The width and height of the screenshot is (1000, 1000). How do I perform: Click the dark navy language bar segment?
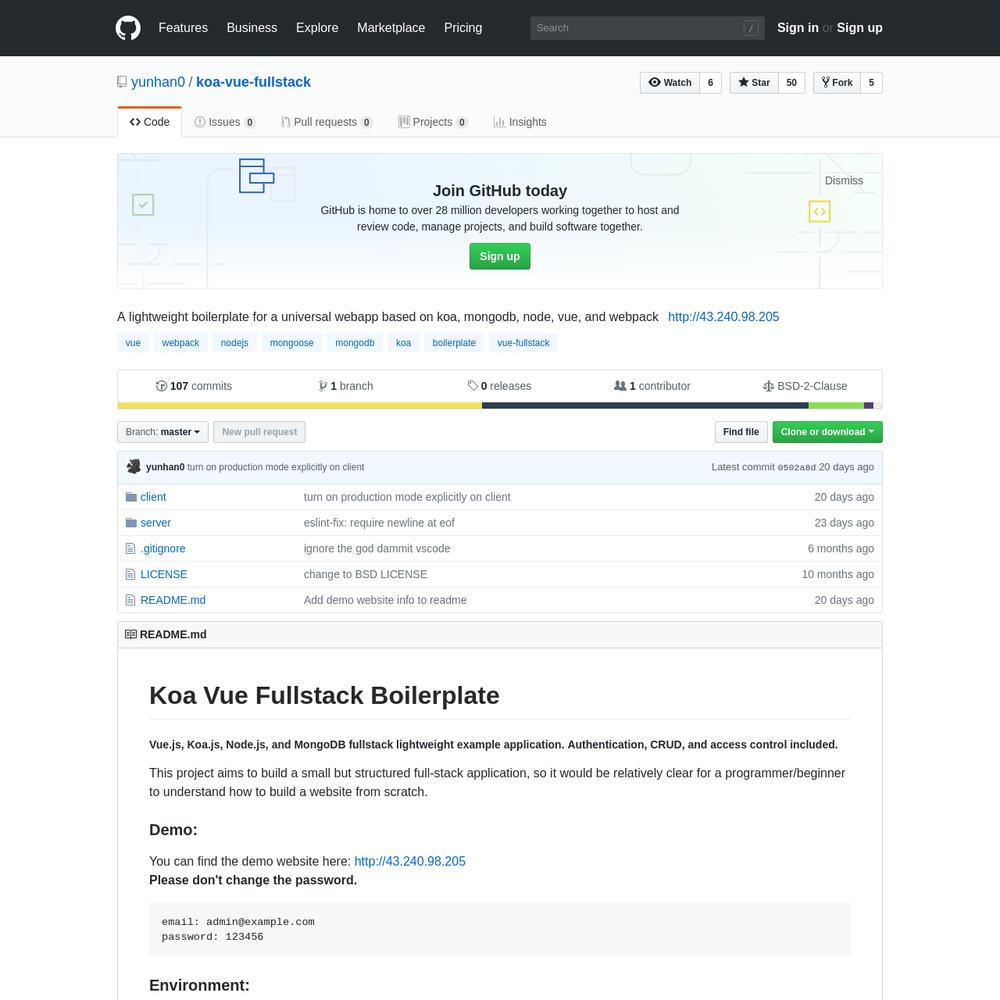pos(645,406)
